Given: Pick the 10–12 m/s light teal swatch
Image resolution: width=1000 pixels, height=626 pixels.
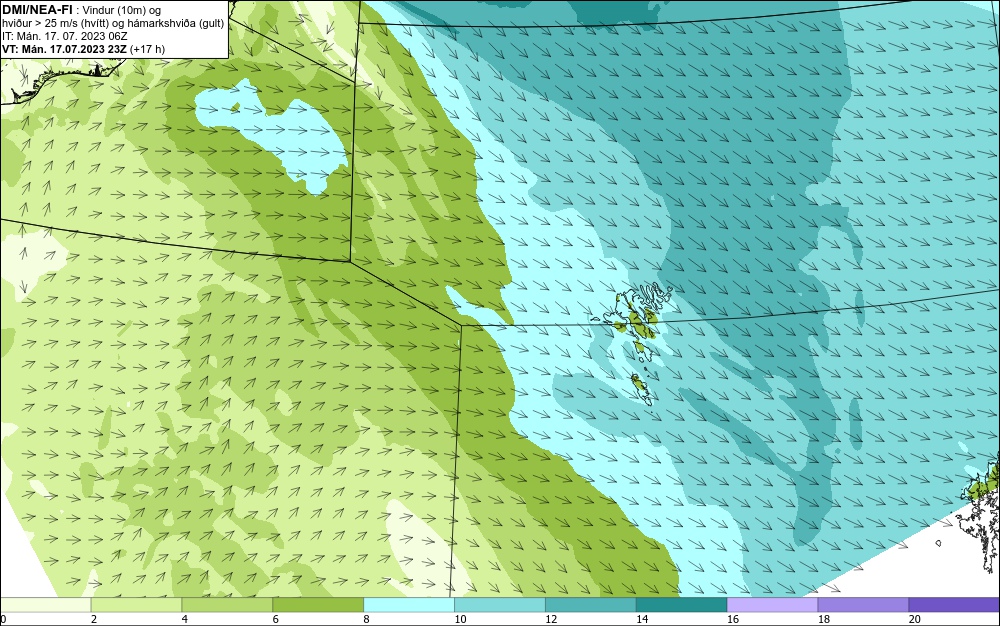Looking at the screenshot, I should [x=500, y=604].
